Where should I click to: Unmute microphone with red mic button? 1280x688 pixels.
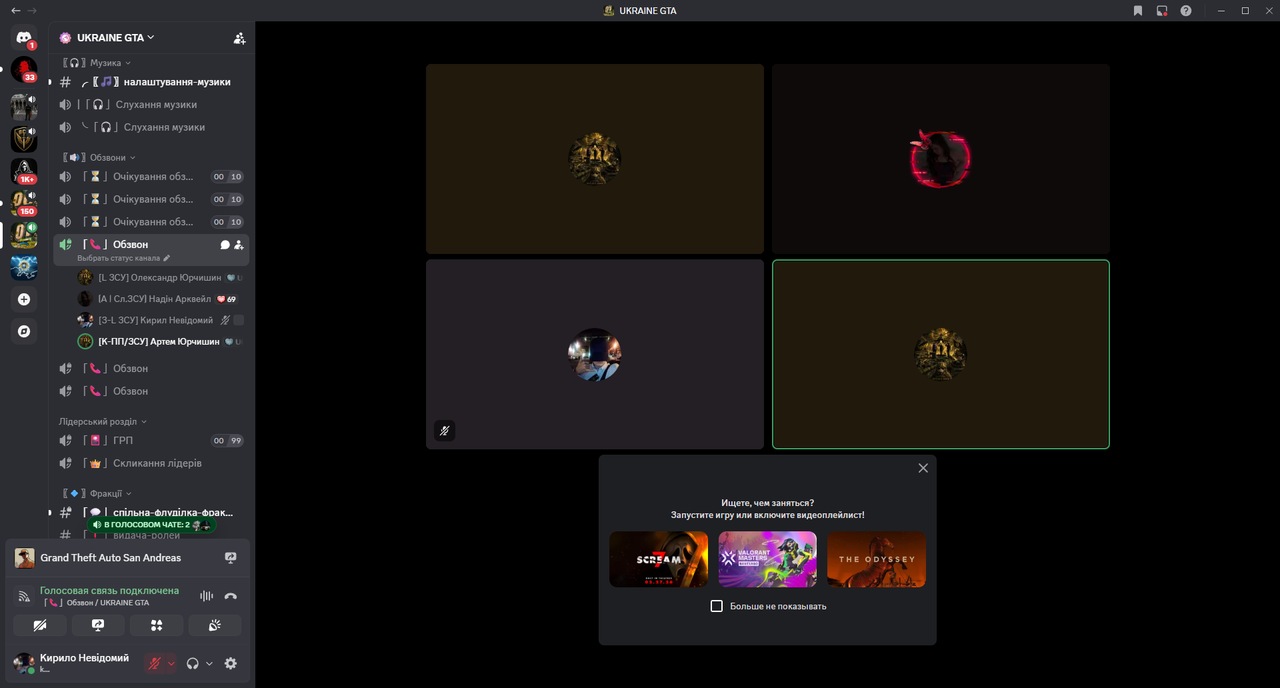[154, 663]
